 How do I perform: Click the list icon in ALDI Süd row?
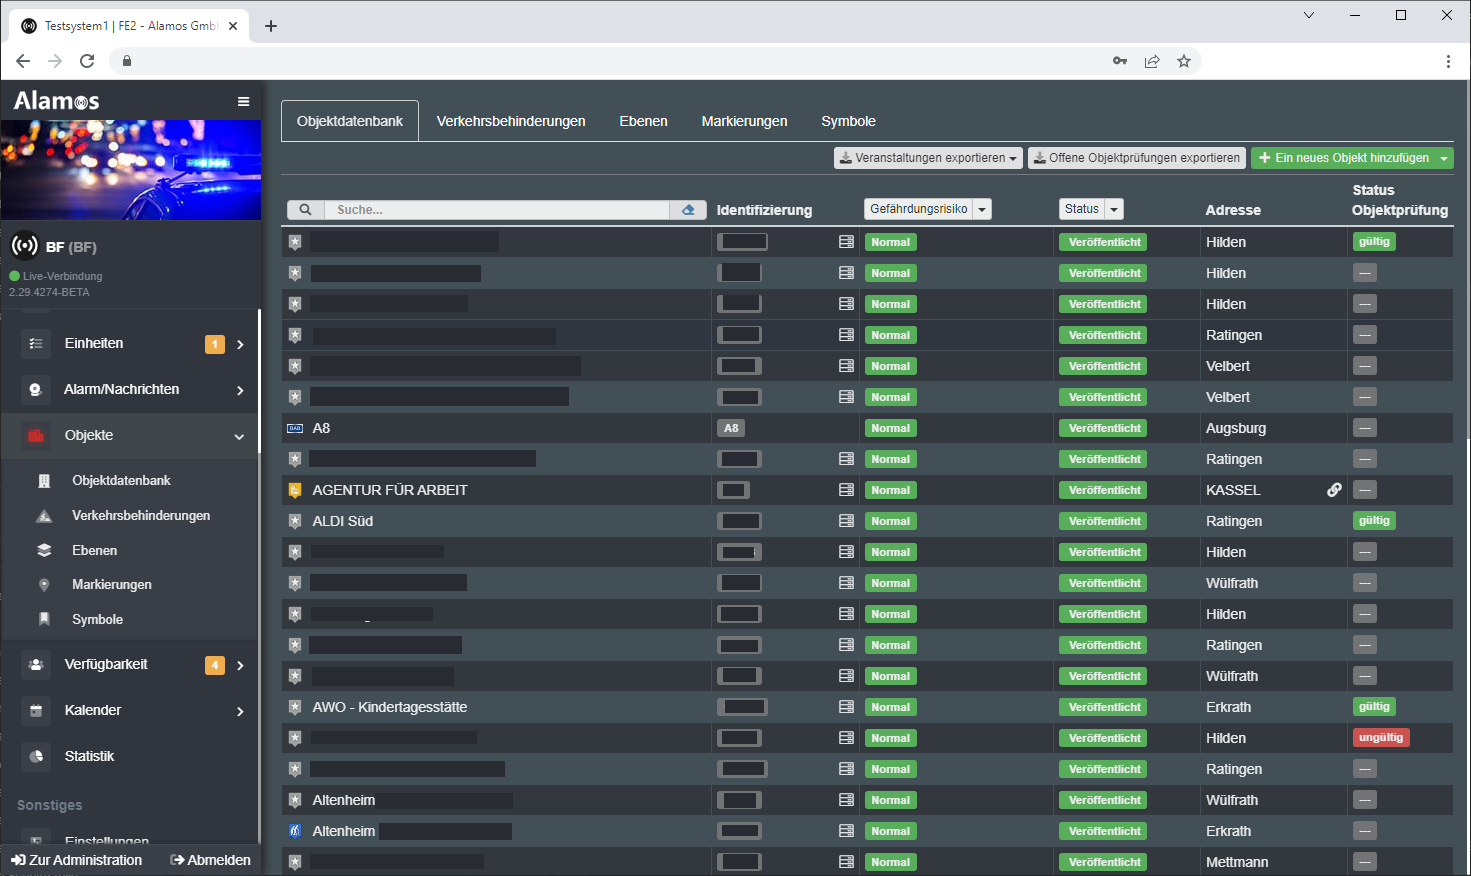click(846, 521)
